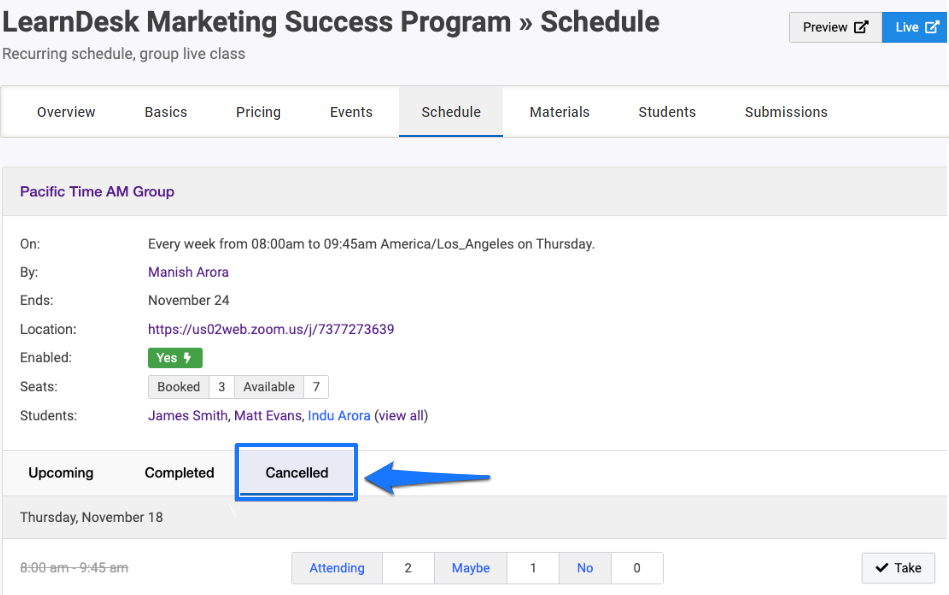Click the page title LearnDesk Marketing Success Program
The height and width of the screenshot is (595, 949).
click(257, 22)
